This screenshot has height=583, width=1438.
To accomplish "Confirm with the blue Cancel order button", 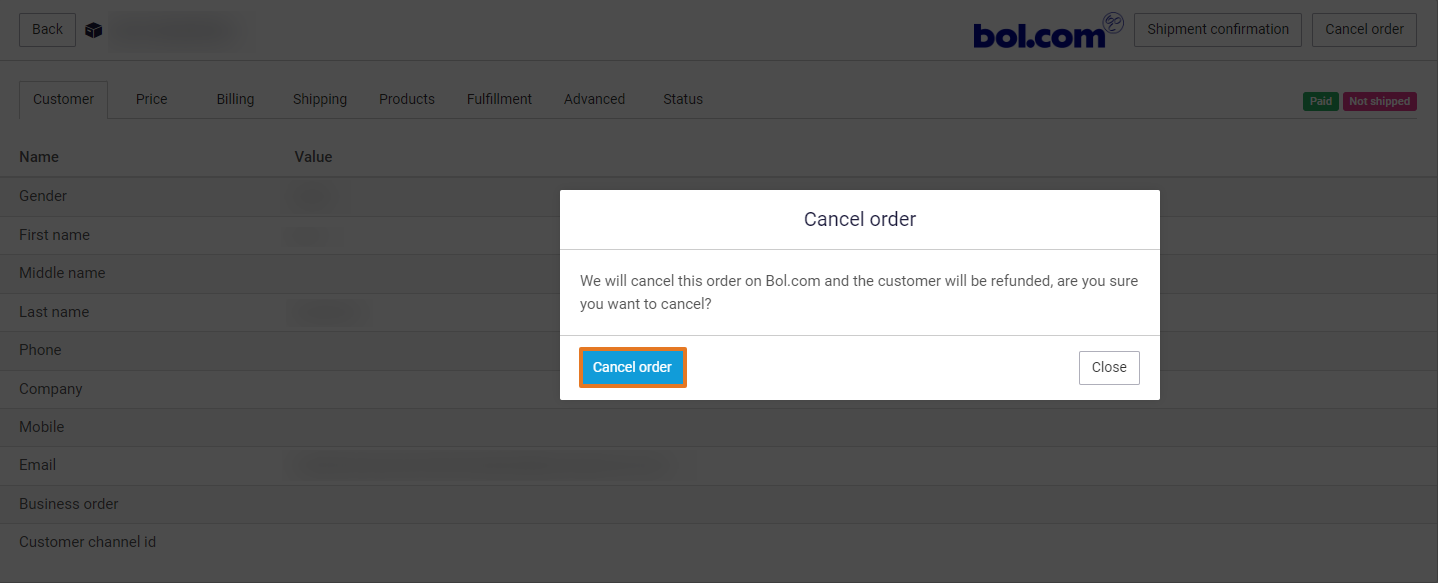I will pos(632,367).
